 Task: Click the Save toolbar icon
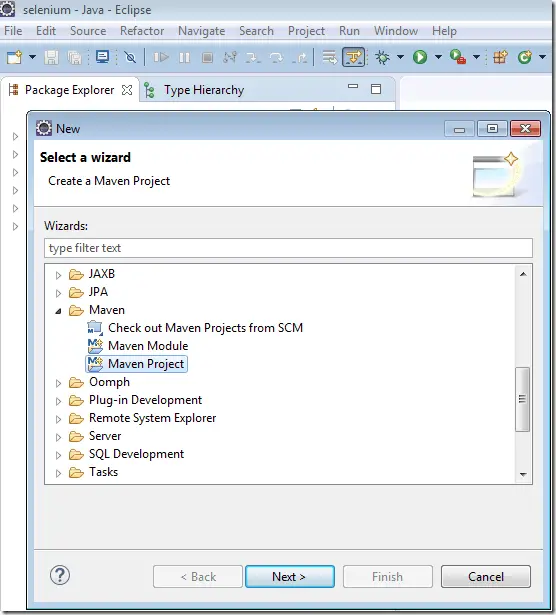click(51, 58)
